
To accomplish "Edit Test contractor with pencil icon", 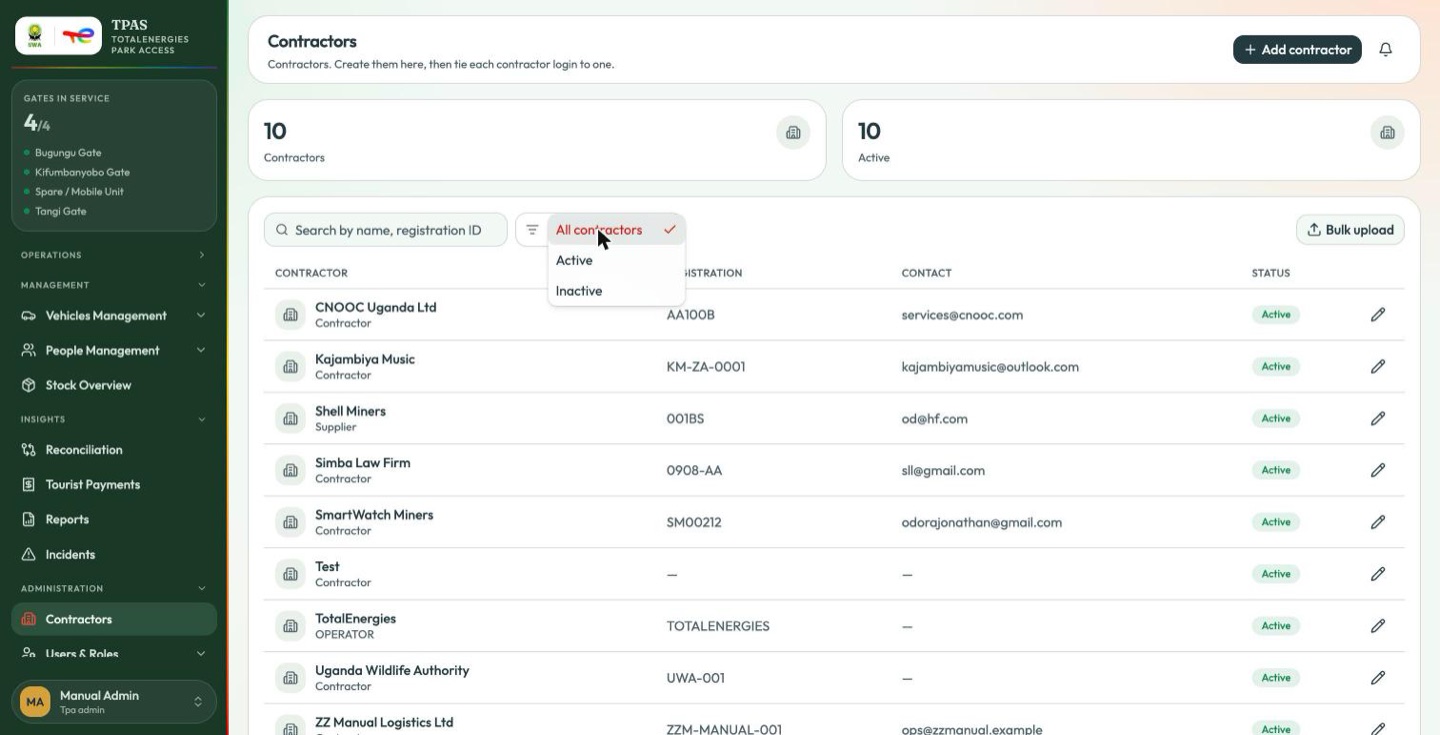I will pyautogui.click(x=1378, y=574).
